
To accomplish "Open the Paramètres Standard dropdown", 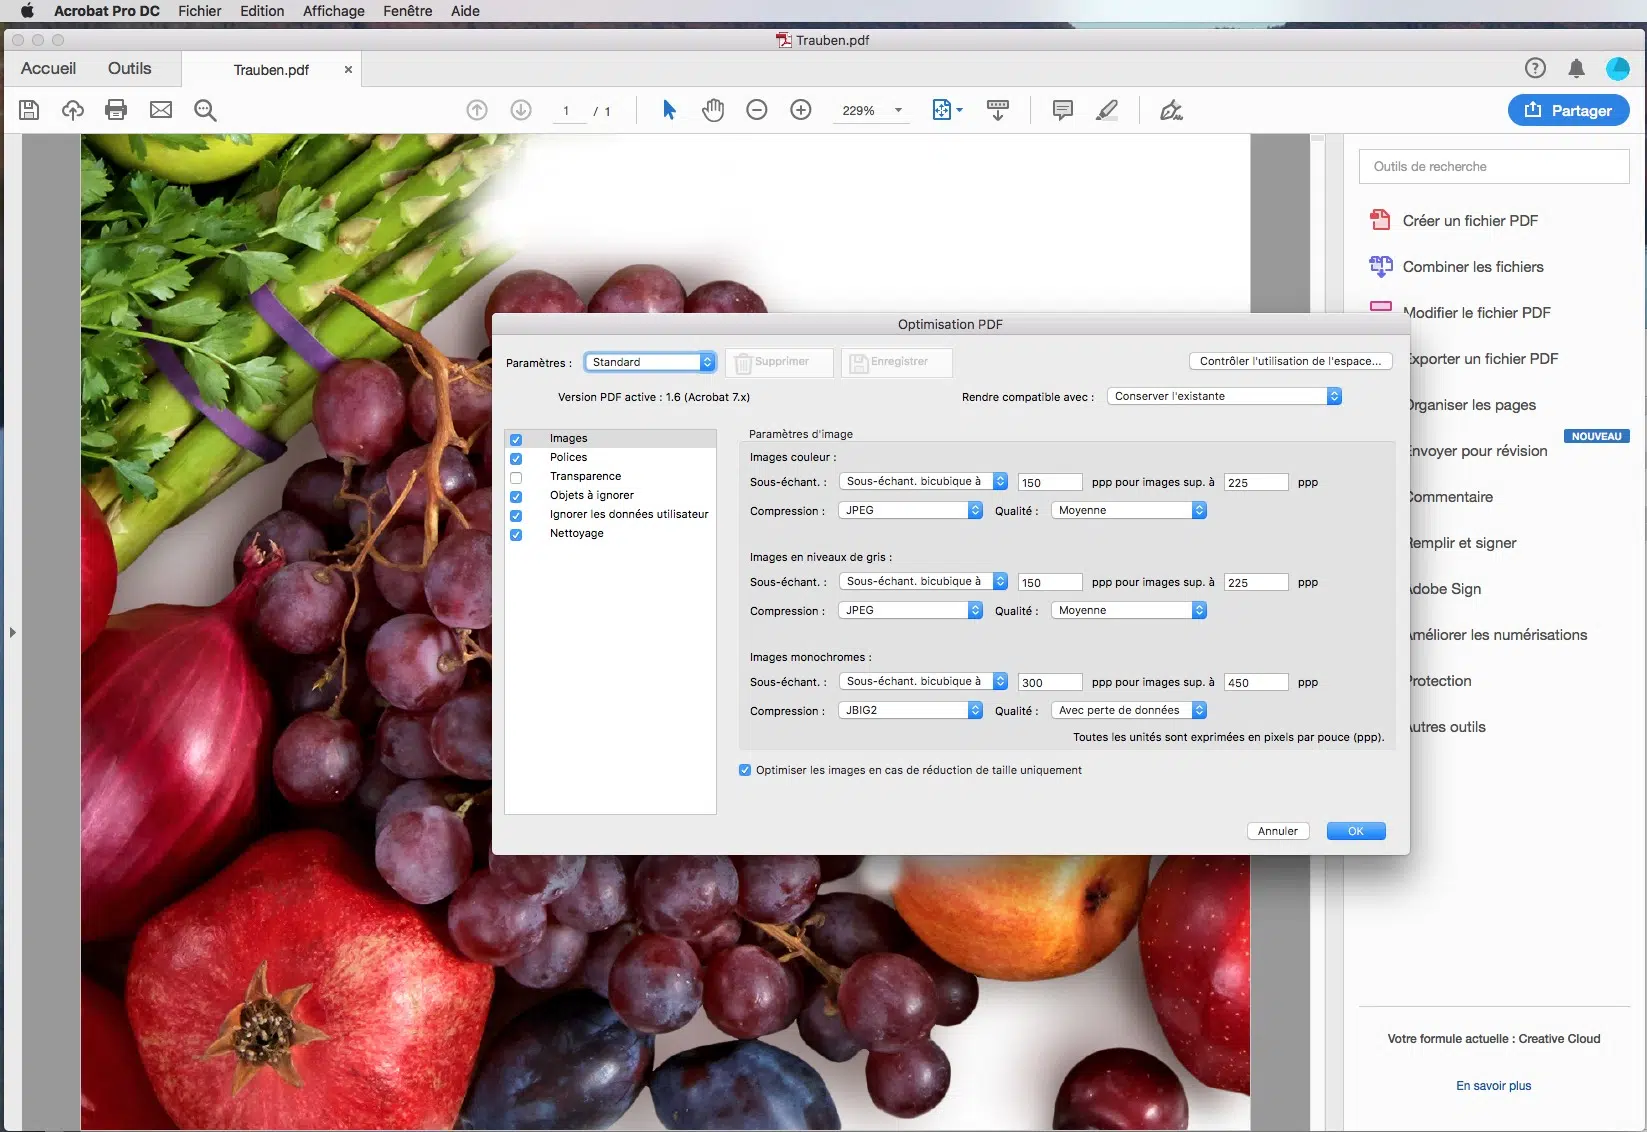I will 650,362.
